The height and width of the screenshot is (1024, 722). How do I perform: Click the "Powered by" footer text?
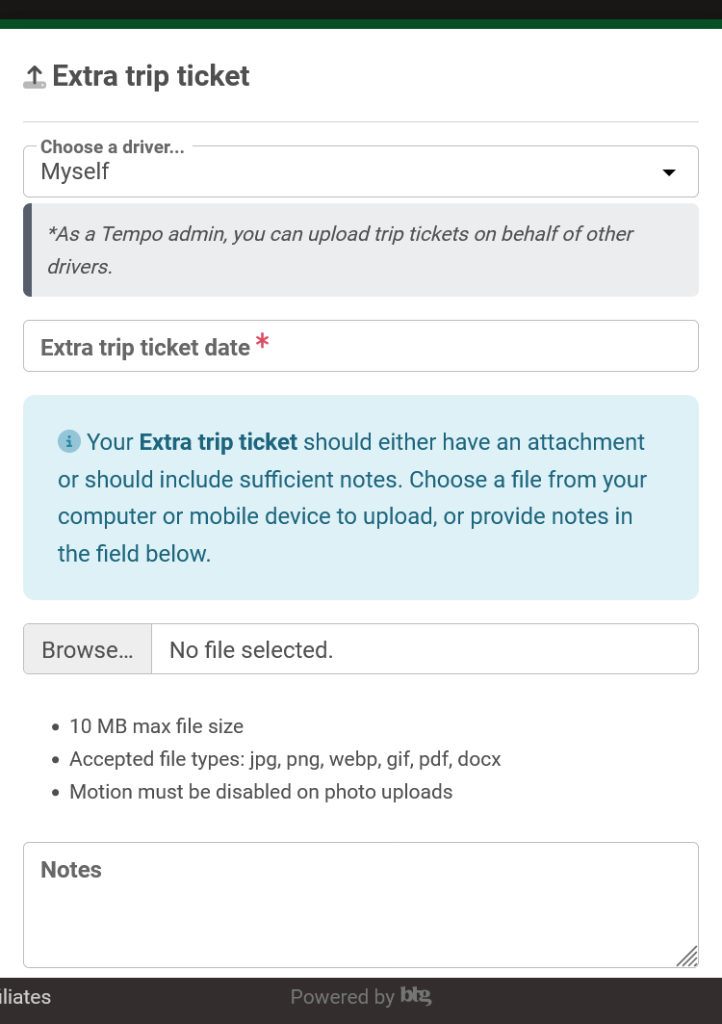[342, 997]
